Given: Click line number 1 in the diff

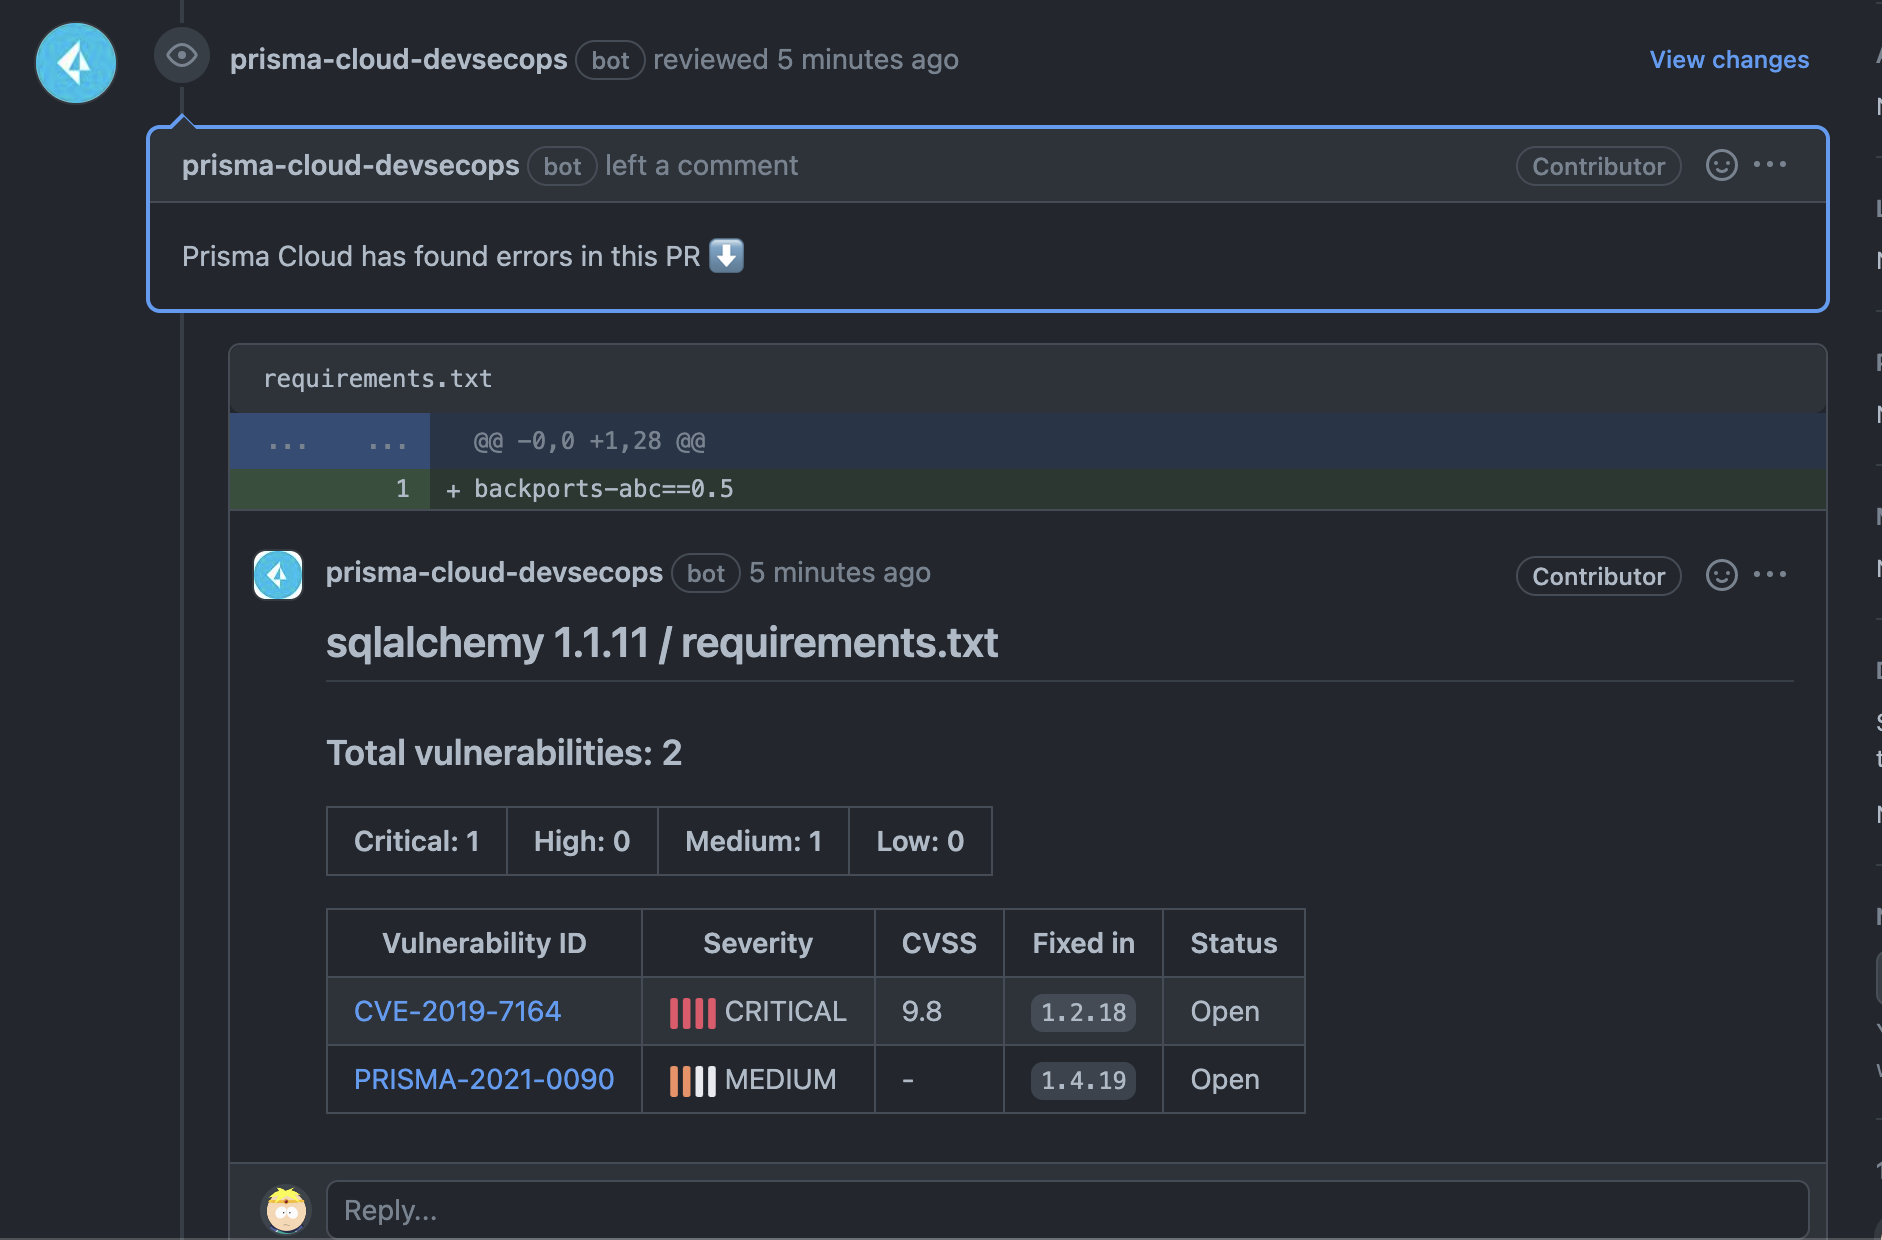Looking at the screenshot, I should (x=402, y=489).
